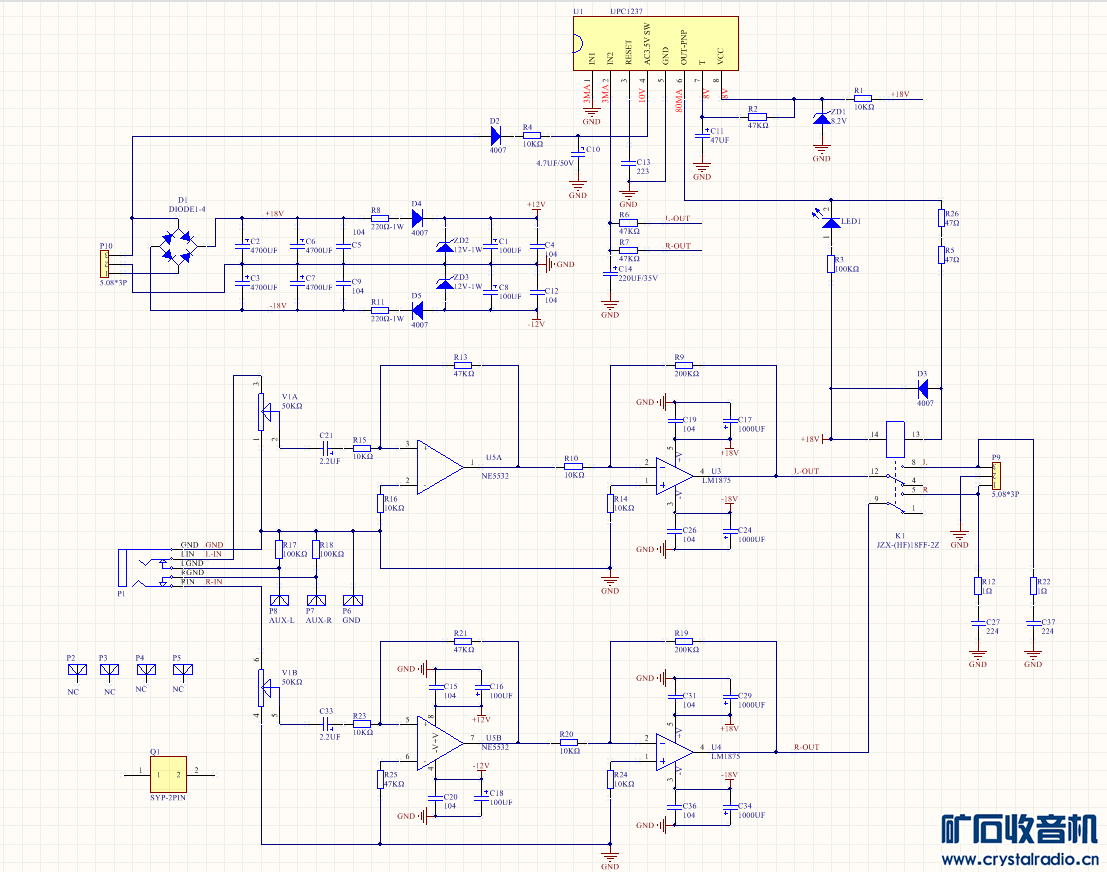Viewport: 1107px width, 872px height.
Task: Select the K1 relay coil box
Action: (895, 439)
